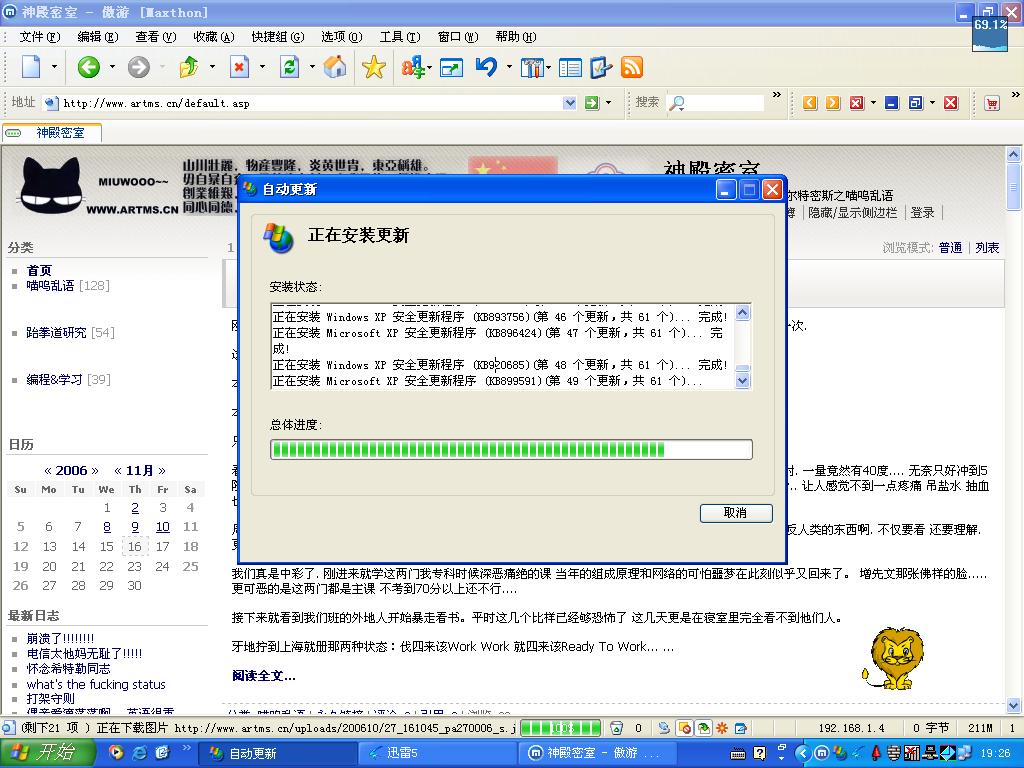Go to previous year « before 2006
1024x768 pixels.
[x=48, y=470]
